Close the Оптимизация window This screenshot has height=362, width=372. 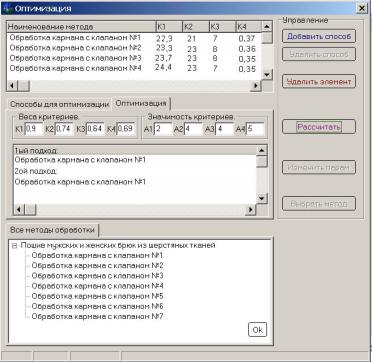click(362, 8)
